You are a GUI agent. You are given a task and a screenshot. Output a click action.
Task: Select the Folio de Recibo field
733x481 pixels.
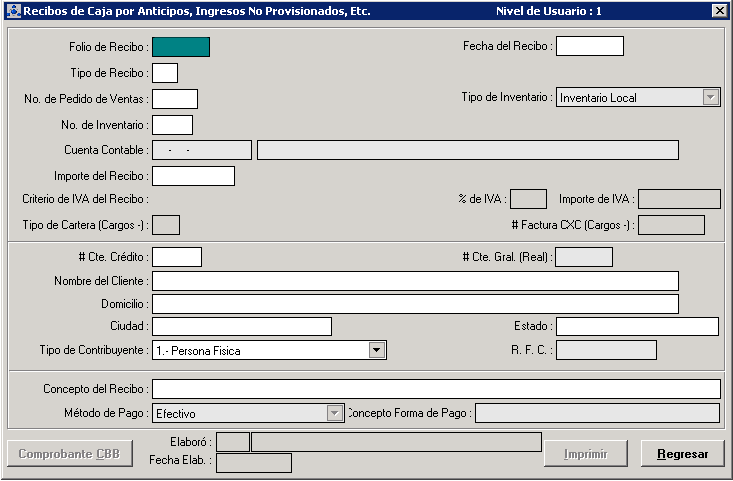[181, 46]
